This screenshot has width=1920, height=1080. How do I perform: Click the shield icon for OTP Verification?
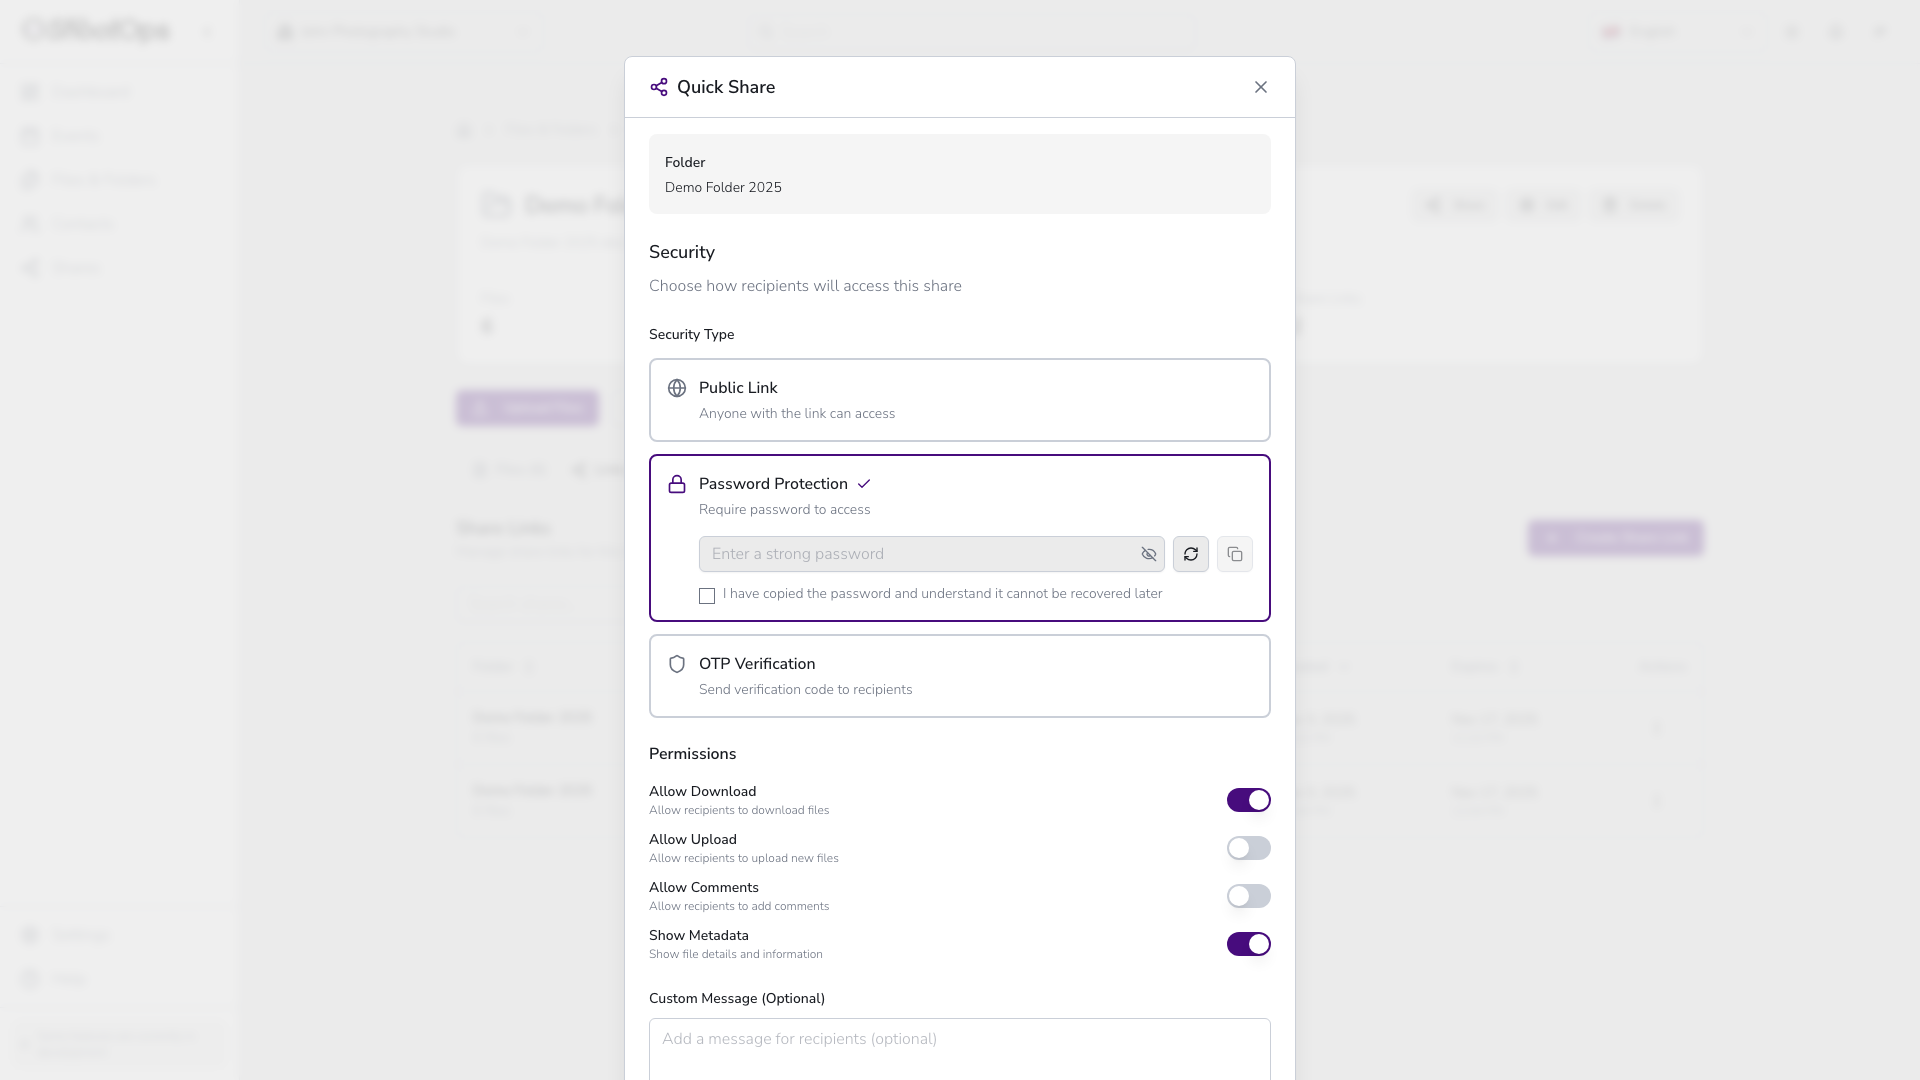click(x=677, y=664)
